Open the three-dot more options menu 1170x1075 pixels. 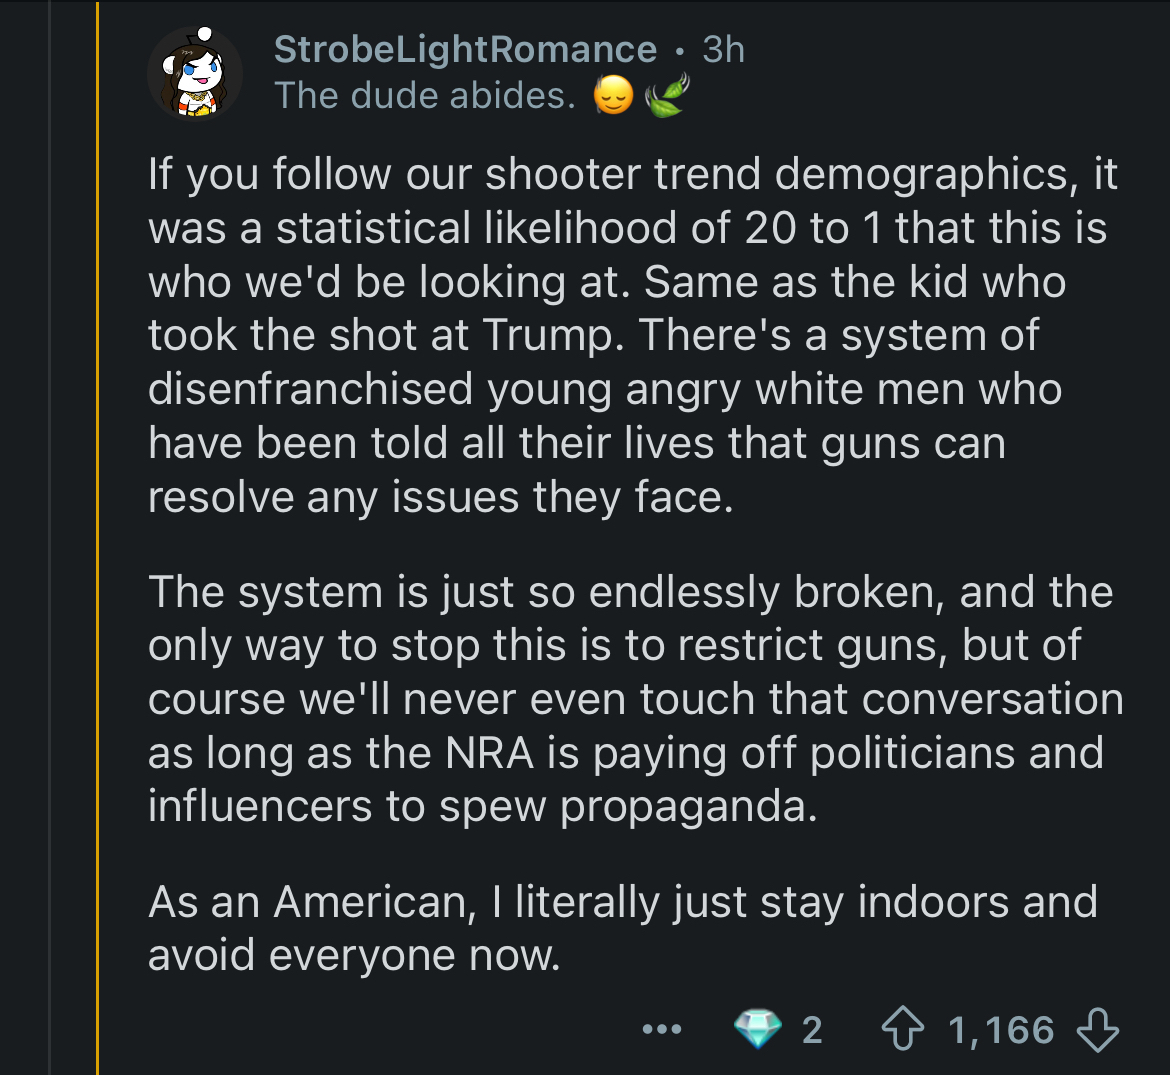click(x=662, y=1029)
